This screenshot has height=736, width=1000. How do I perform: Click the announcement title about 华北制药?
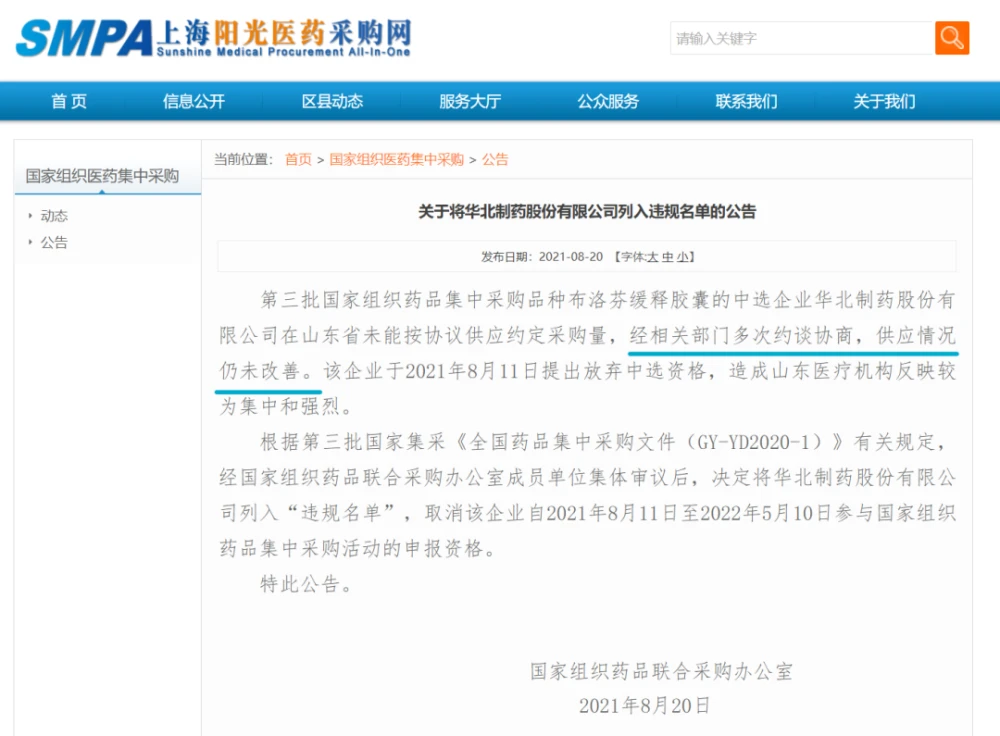(587, 211)
